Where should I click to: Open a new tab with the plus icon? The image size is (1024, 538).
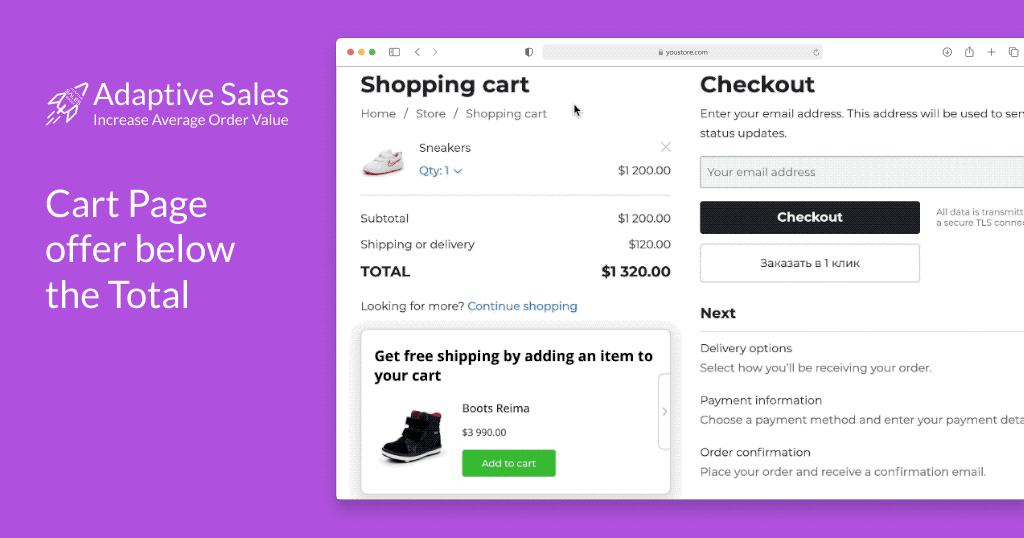coord(991,52)
